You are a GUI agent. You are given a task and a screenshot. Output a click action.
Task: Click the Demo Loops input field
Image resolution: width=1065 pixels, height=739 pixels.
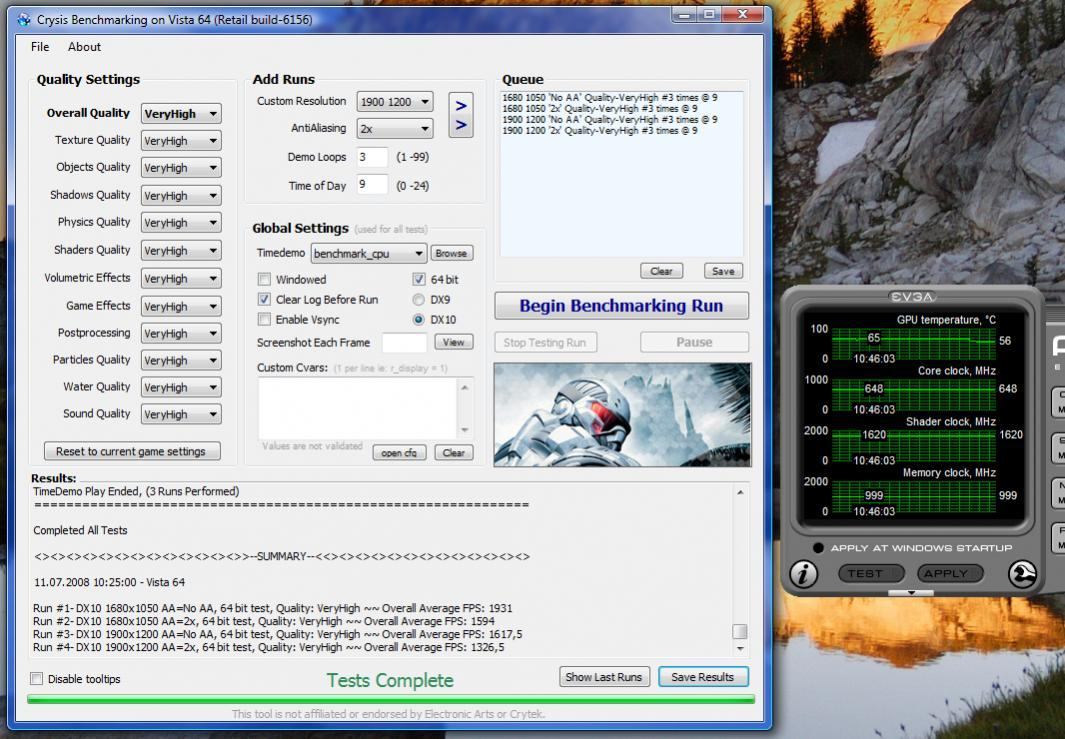click(x=372, y=157)
